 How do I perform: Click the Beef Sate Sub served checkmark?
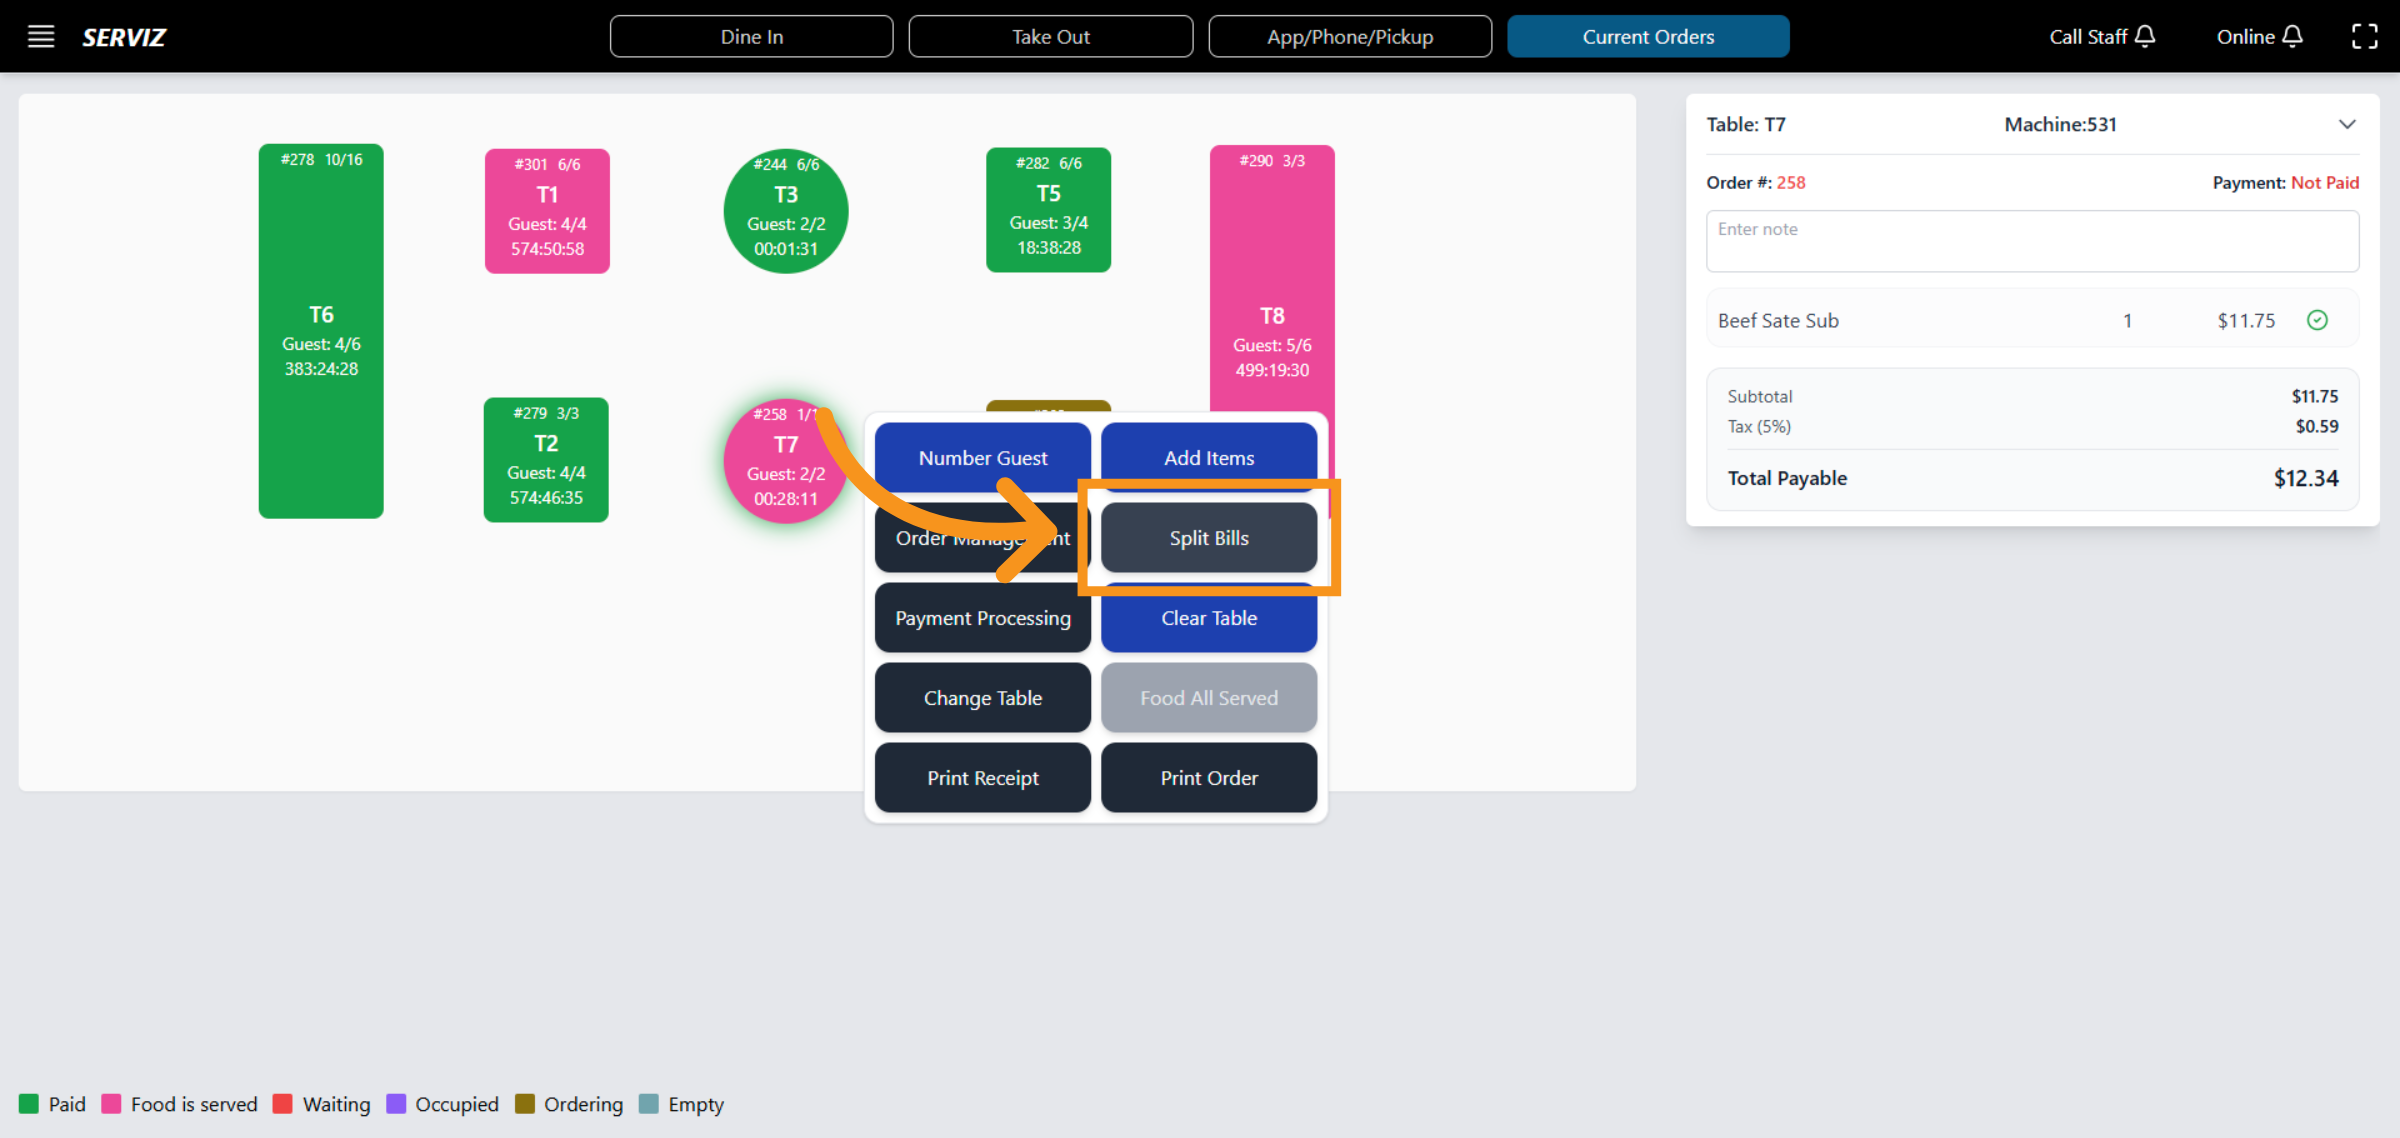(2317, 320)
